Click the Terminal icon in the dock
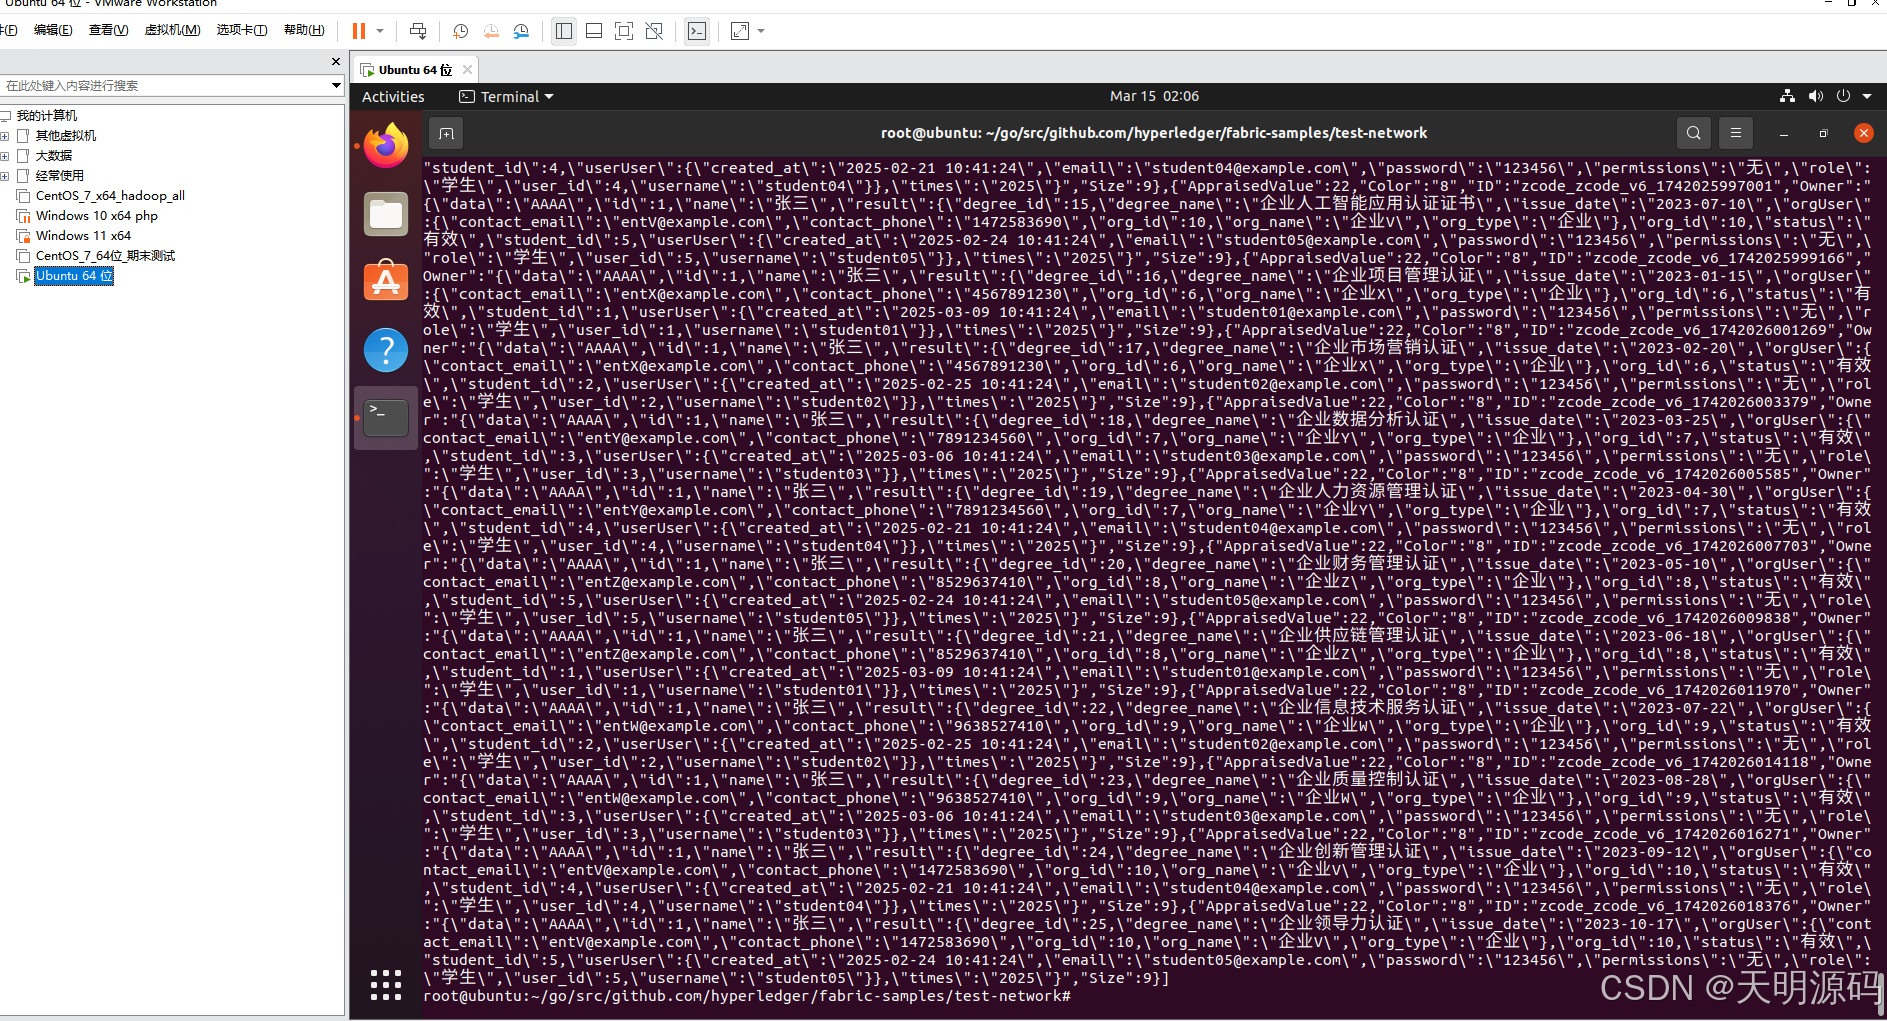The image size is (1887, 1021). coord(386,418)
